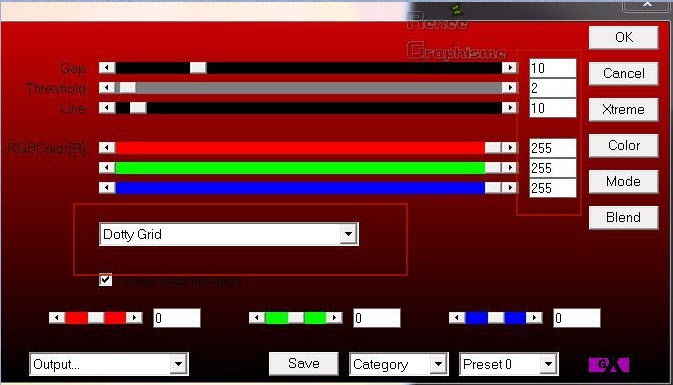Click the Threshold slider handle
The image size is (673, 385).
coord(127,88)
